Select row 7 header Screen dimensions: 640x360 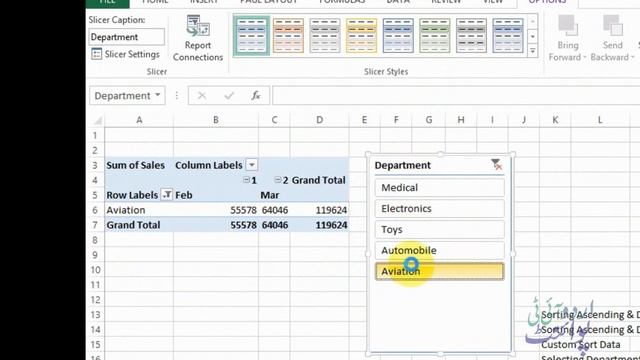click(x=95, y=225)
